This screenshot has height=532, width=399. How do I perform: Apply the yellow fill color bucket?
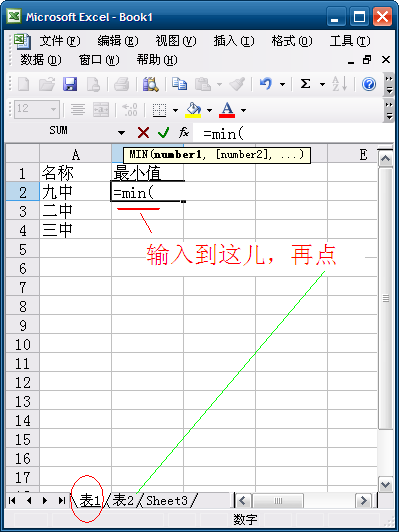[193, 110]
